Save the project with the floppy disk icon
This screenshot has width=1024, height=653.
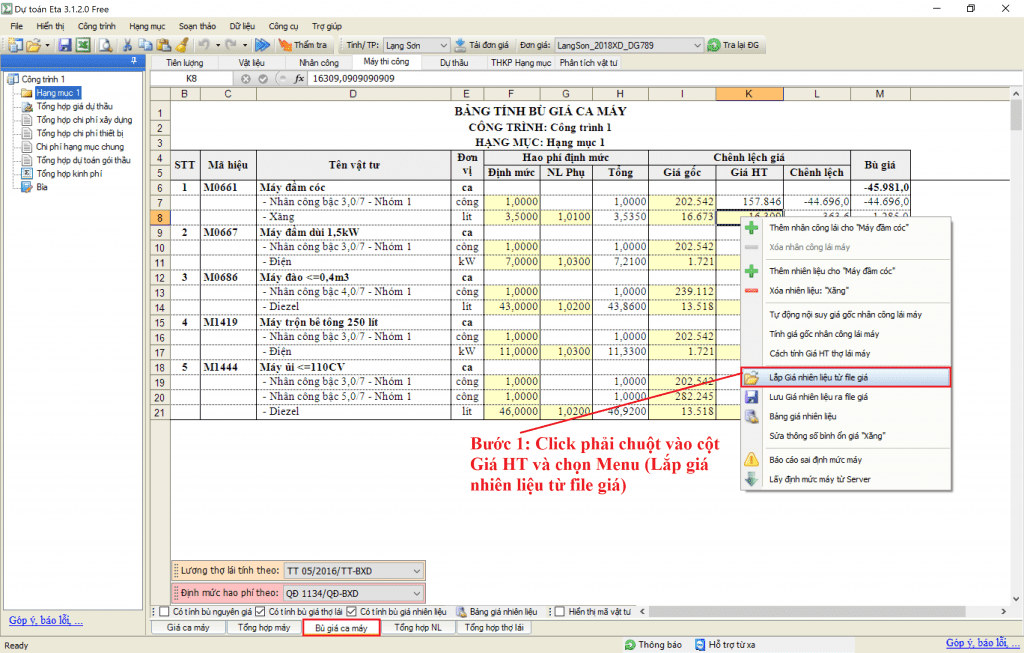point(65,45)
